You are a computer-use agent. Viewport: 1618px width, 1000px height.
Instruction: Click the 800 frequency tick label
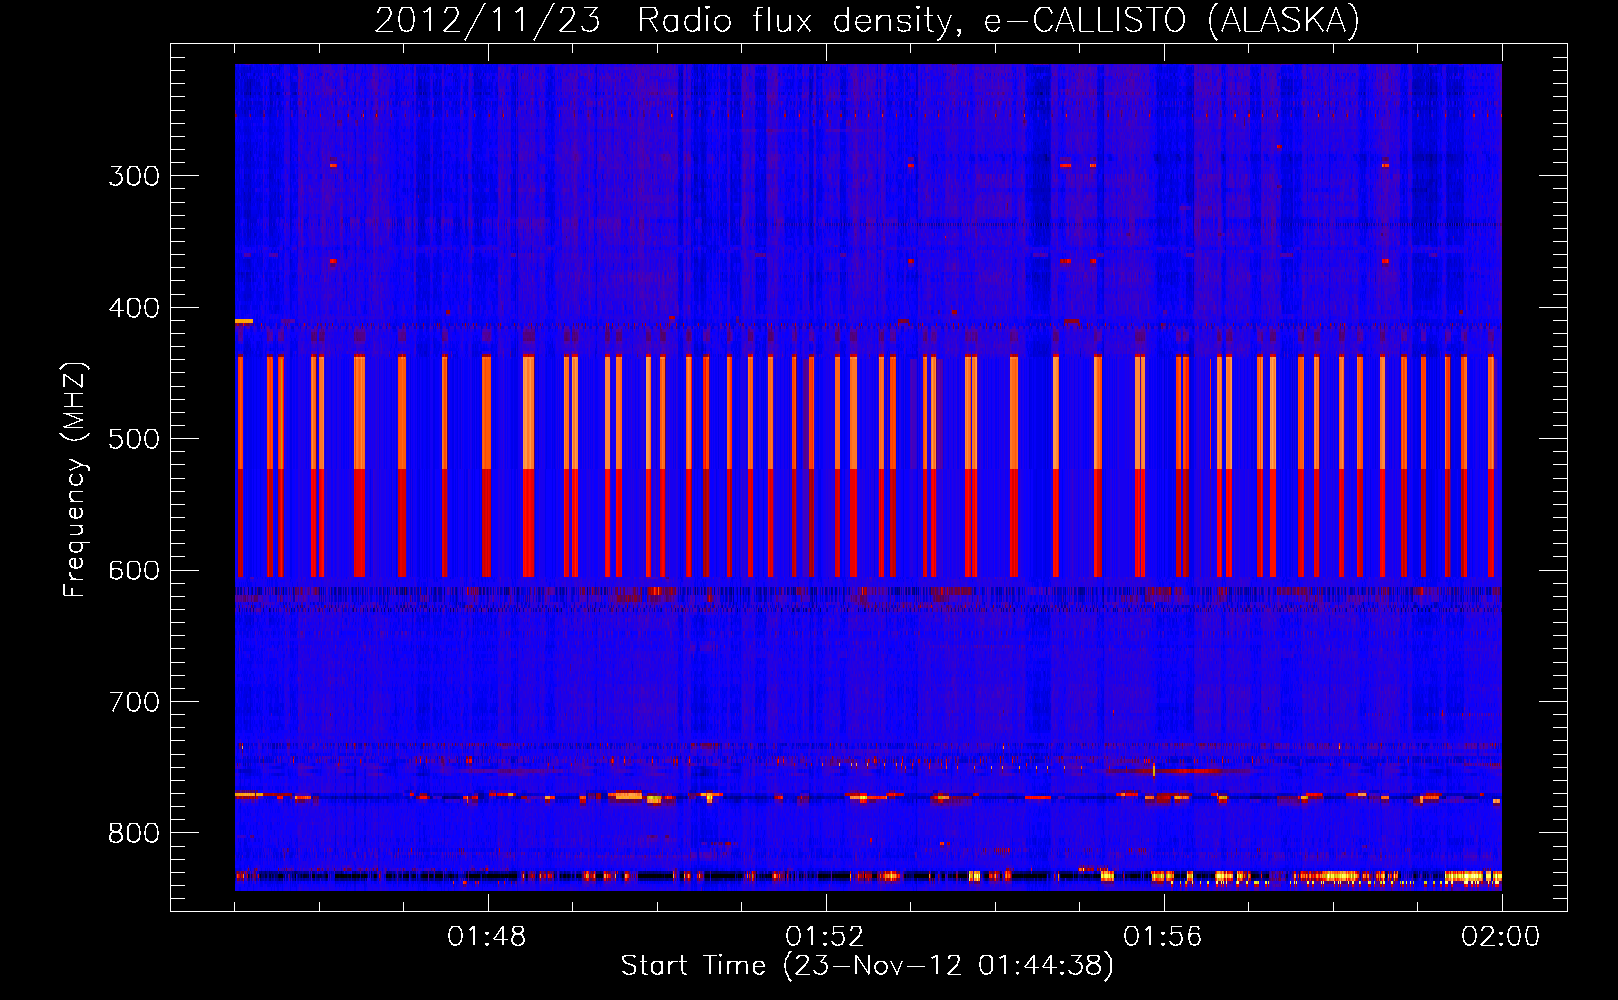[x=134, y=834]
